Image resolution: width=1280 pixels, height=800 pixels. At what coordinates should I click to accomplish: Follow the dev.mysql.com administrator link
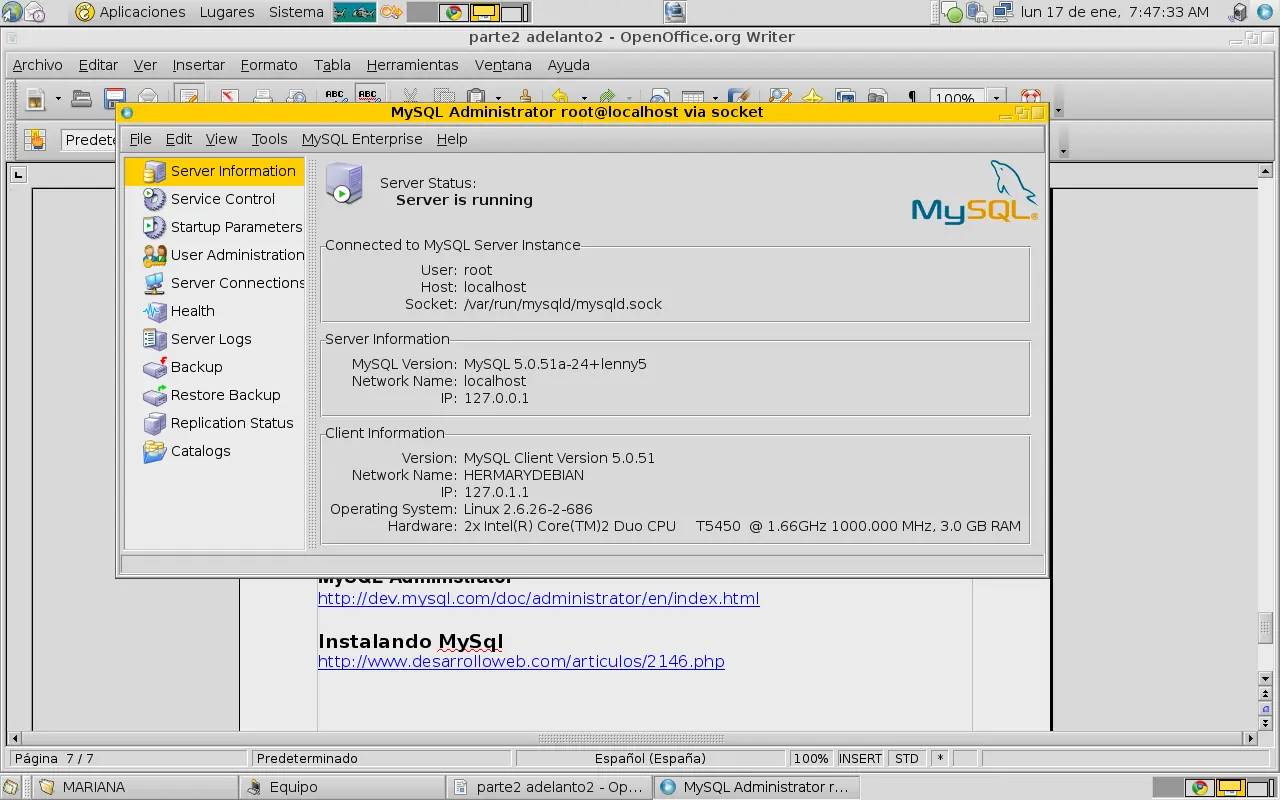539,599
